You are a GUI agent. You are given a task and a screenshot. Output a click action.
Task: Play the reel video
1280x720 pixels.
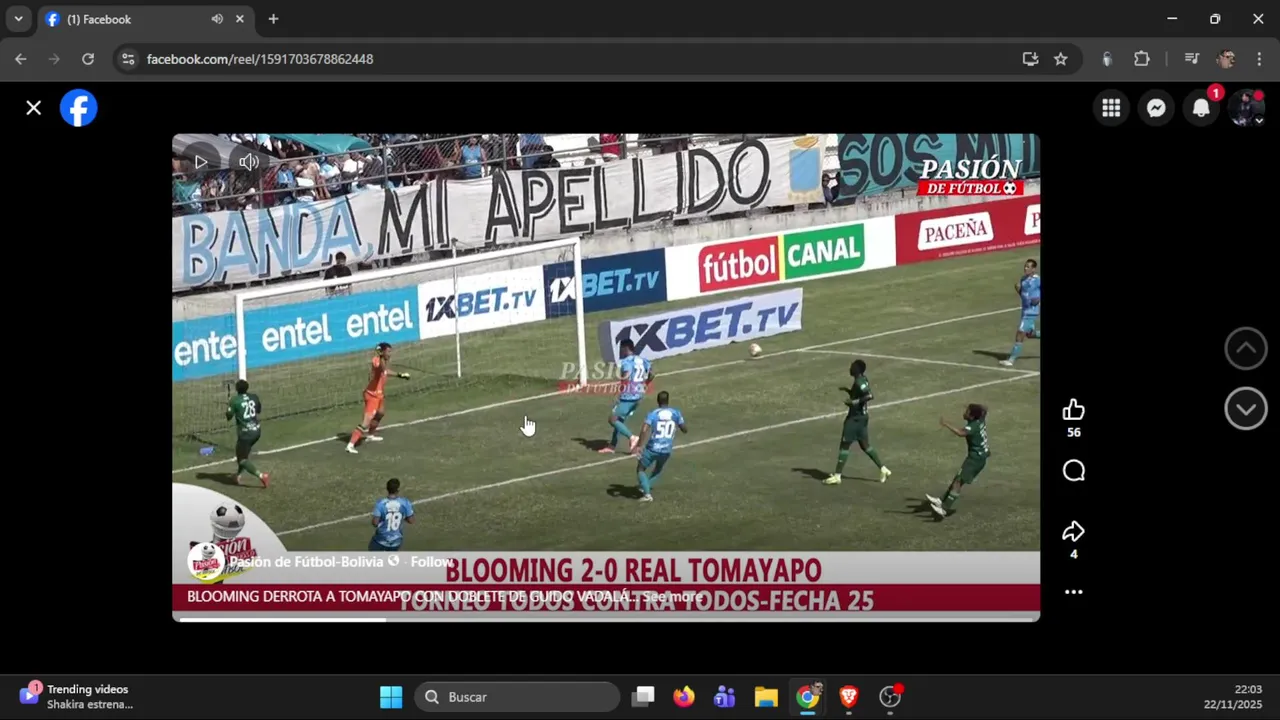201,162
